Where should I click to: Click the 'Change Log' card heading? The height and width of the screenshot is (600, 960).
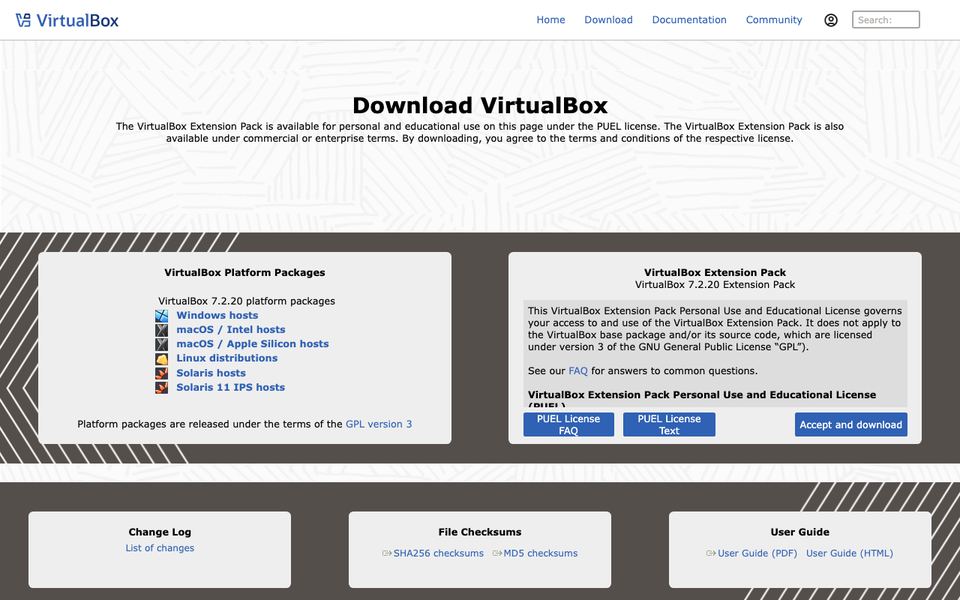160,532
